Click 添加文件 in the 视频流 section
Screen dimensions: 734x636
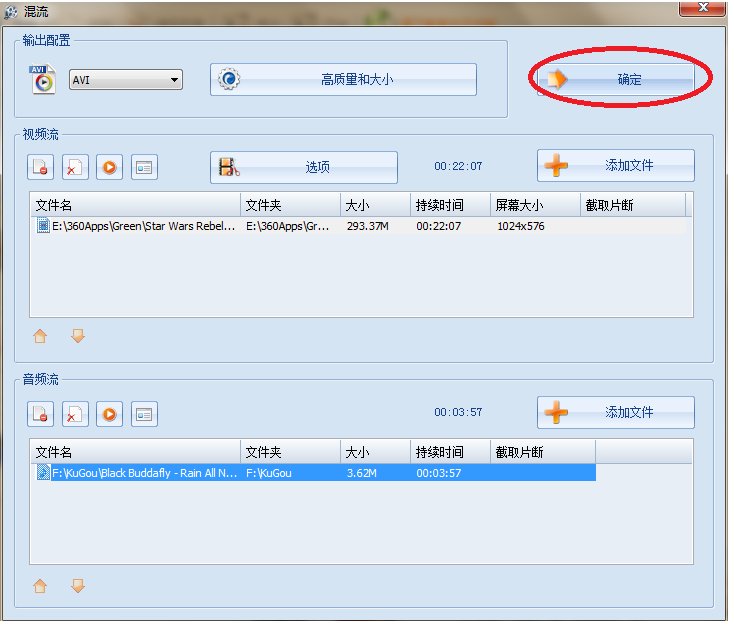click(616, 165)
